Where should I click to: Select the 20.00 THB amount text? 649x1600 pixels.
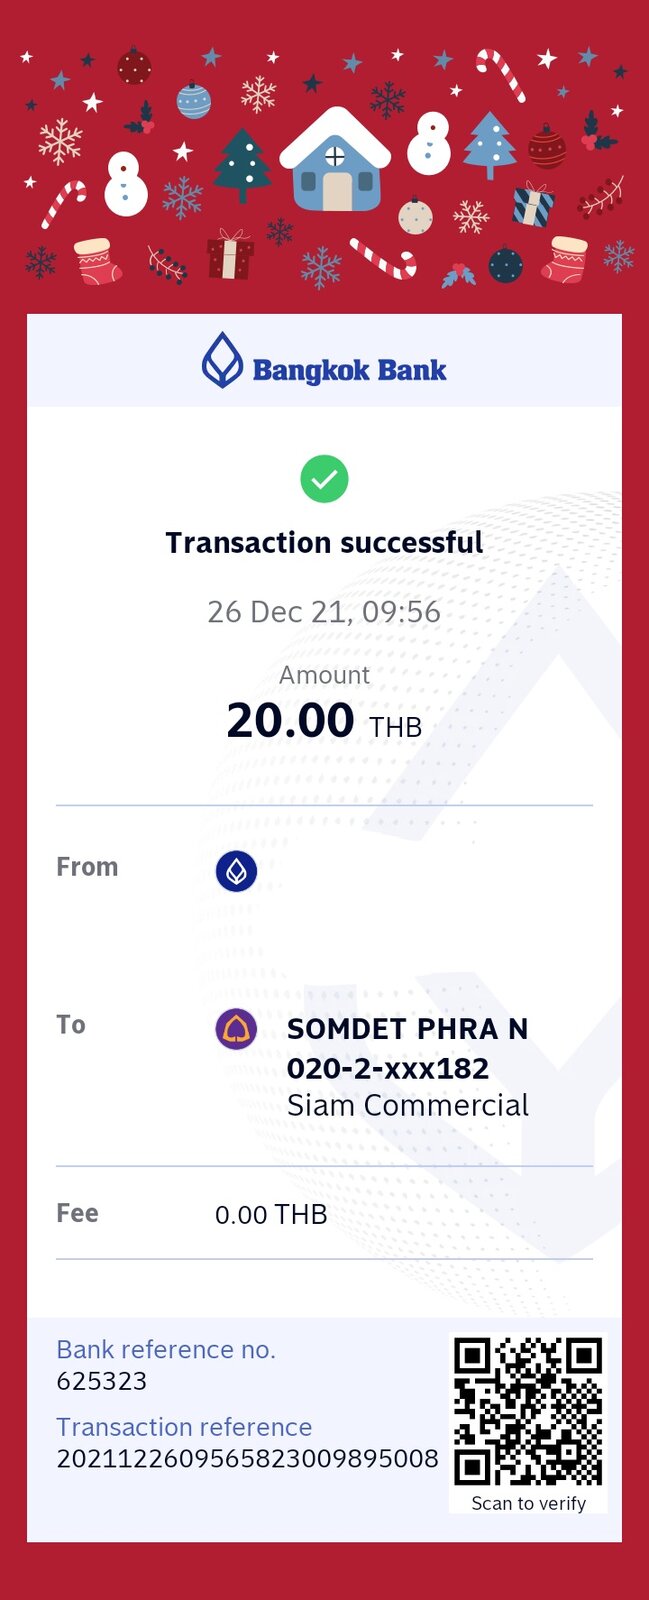click(324, 720)
